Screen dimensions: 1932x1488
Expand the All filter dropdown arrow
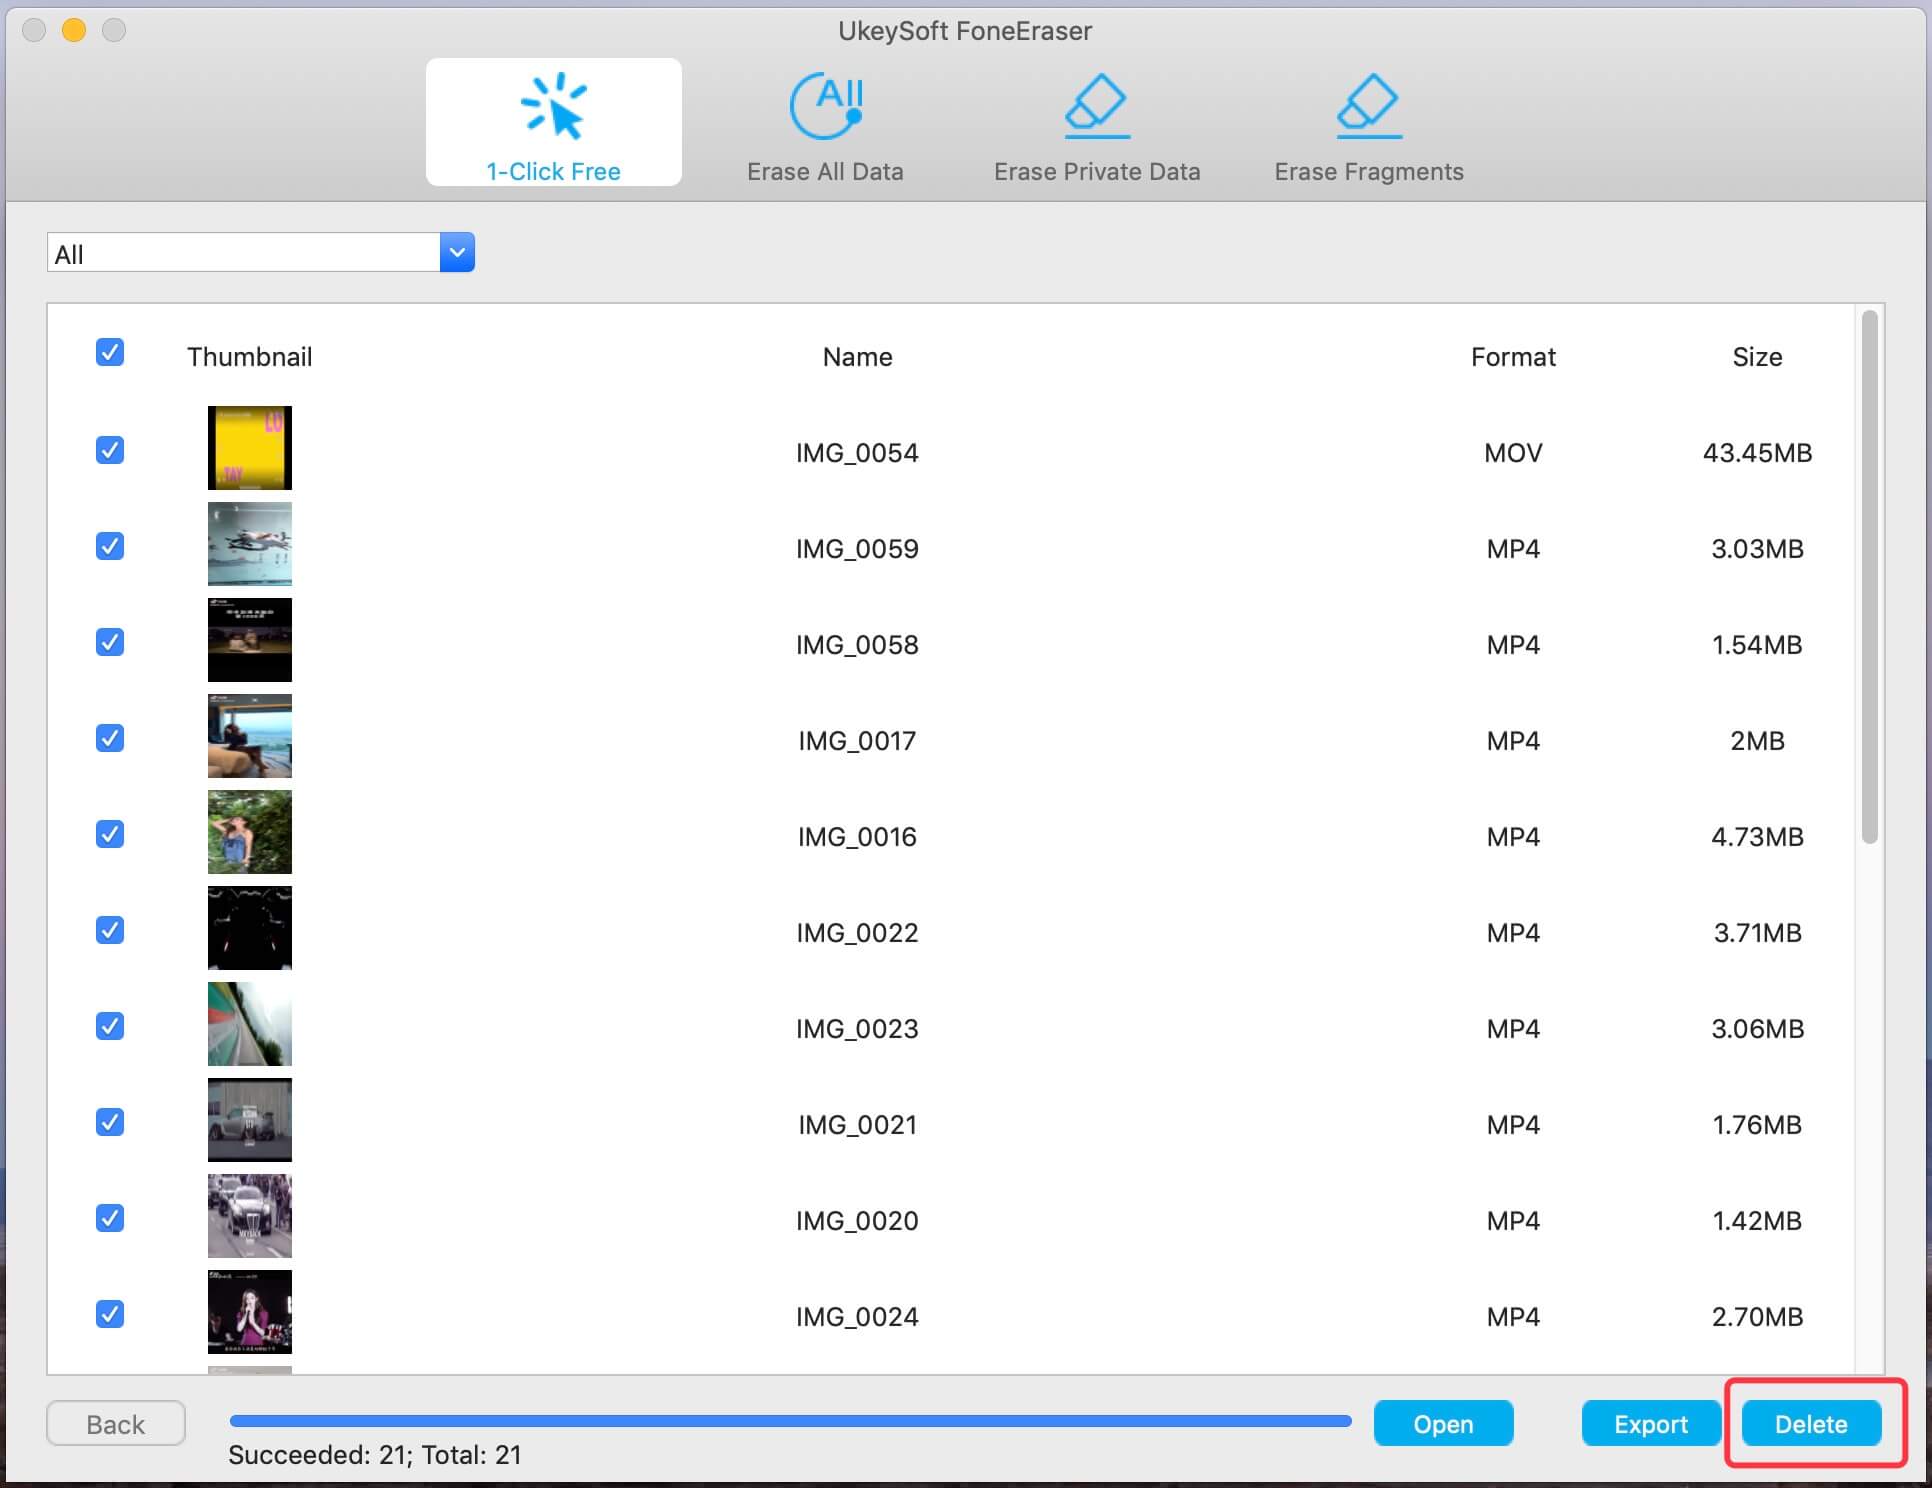(x=457, y=253)
